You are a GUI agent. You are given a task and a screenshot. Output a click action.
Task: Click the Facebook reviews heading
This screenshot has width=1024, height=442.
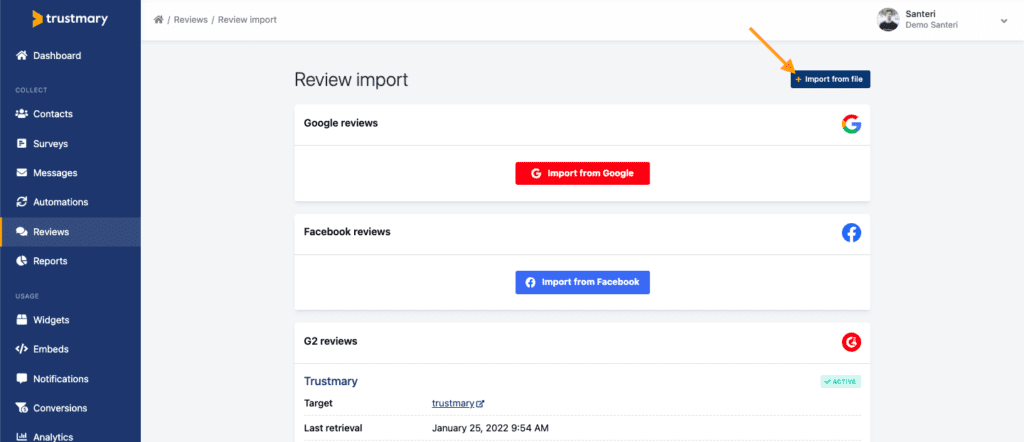[x=347, y=232]
